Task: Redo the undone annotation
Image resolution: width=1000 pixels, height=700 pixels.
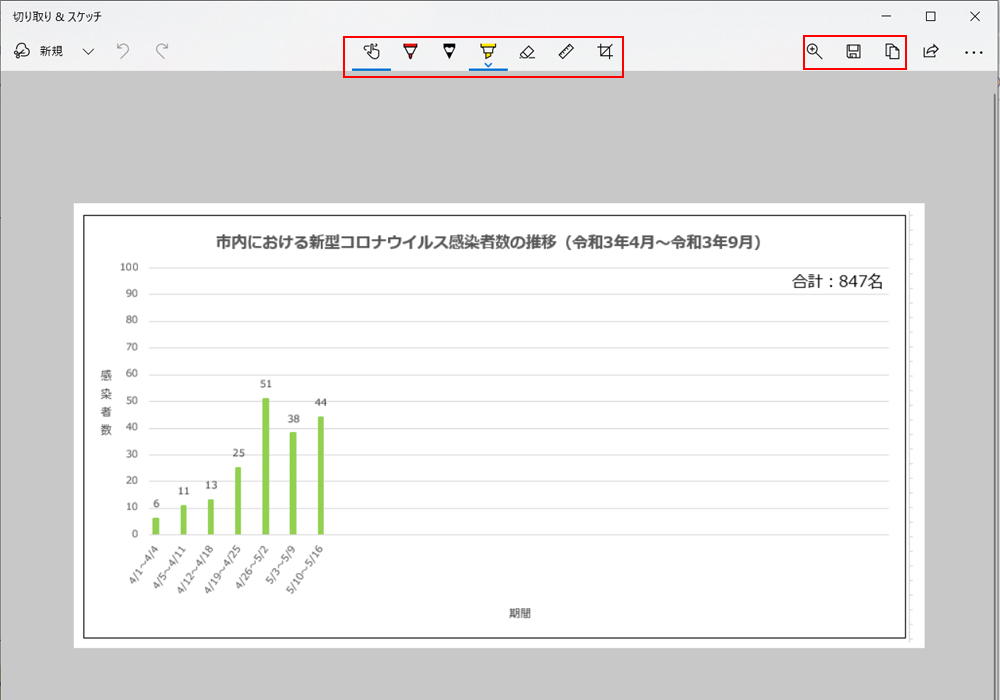Action: (160, 51)
